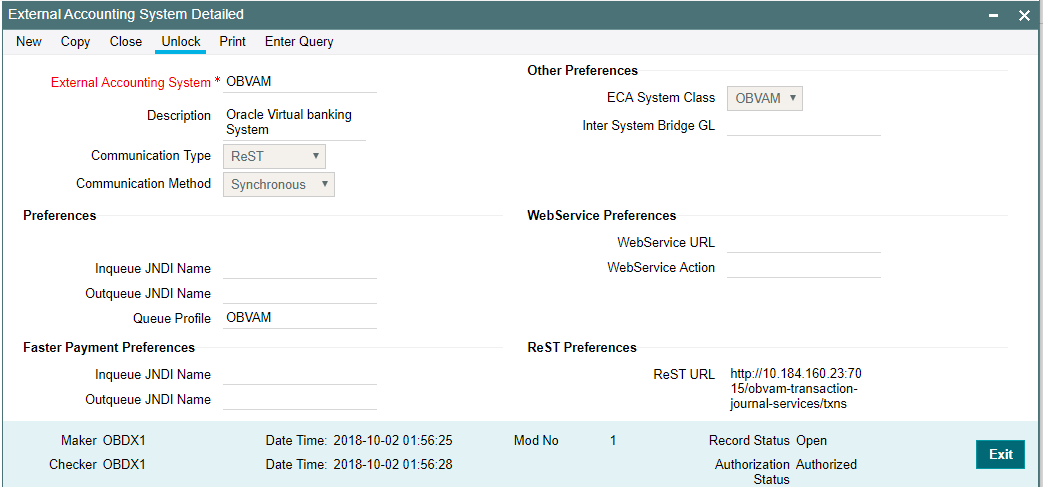Click the Authorization Status value Authorized
The width and height of the screenshot is (1043, 487).
(826, 464)
